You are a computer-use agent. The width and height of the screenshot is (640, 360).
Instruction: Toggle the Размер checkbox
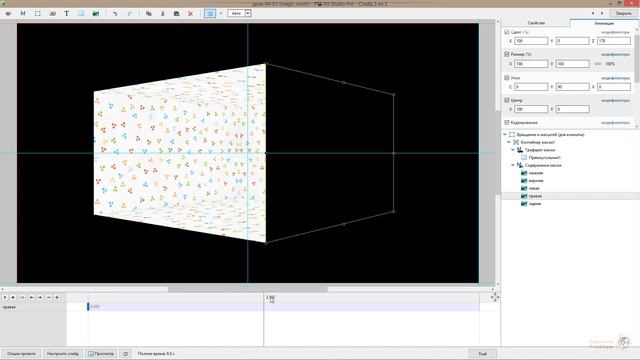point(507,54)
